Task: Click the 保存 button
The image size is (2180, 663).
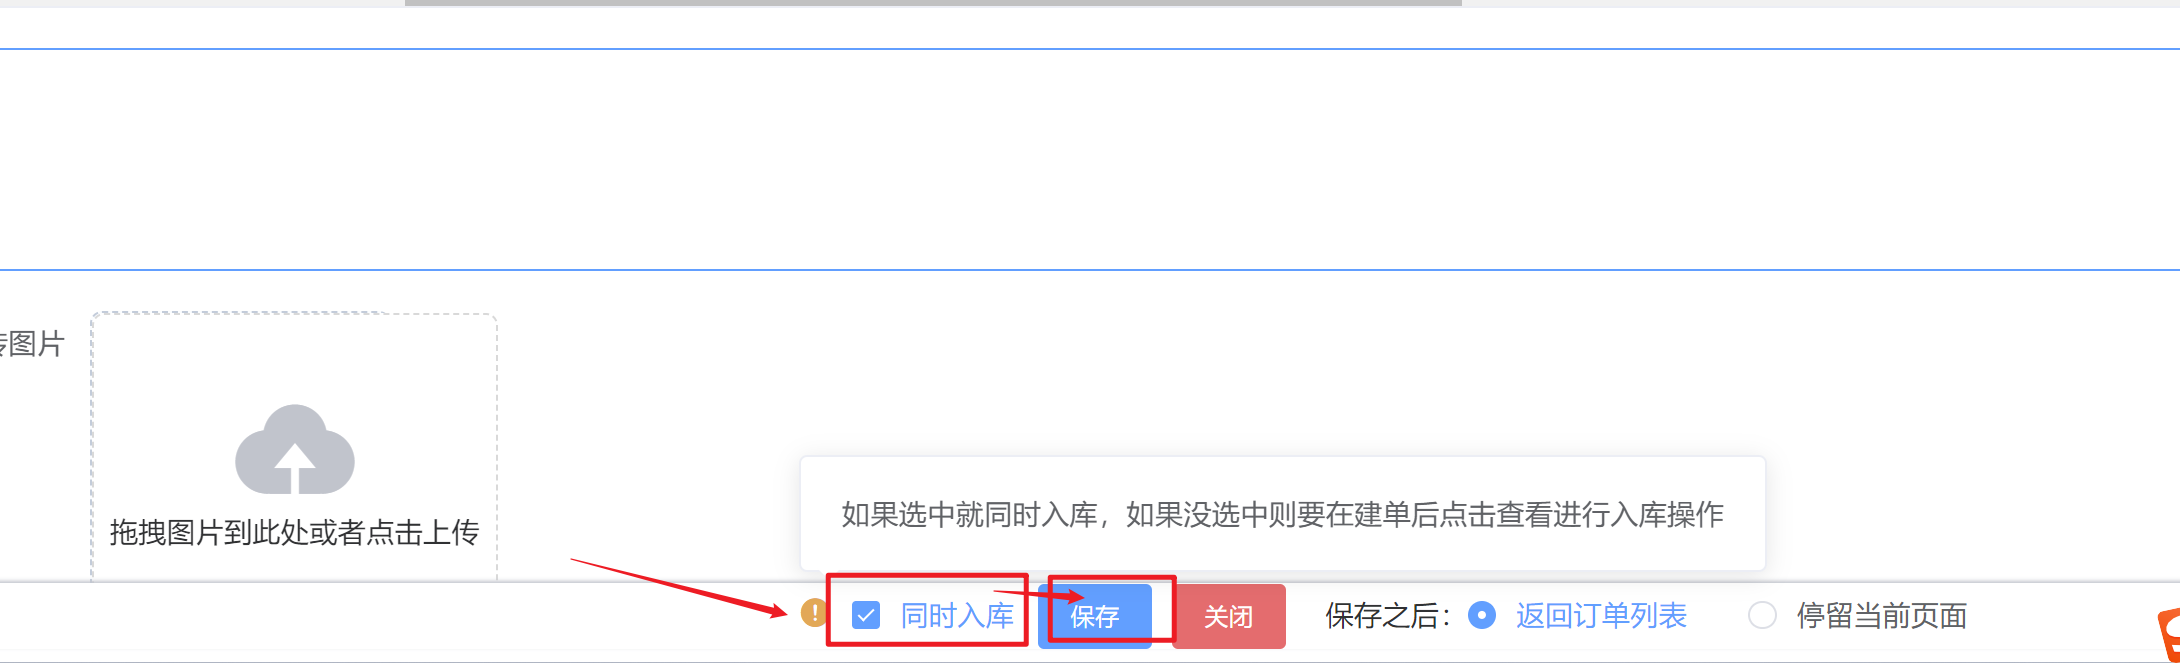Action: click(1095, 616)
